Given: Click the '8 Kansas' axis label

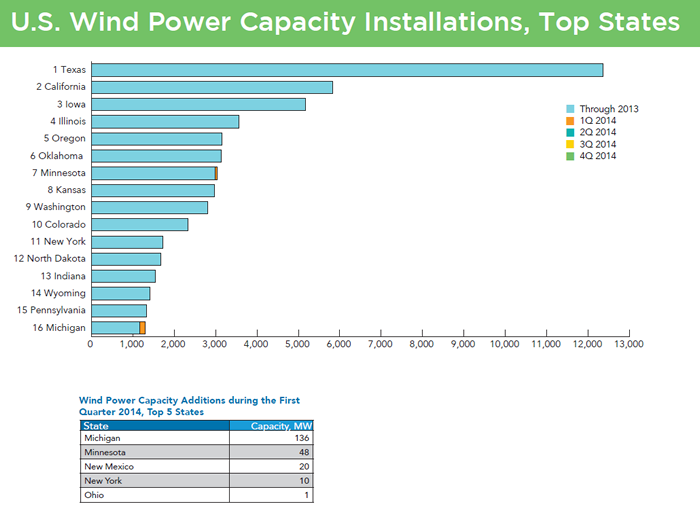Looking at the screenshot, I should tap(67, 190).
